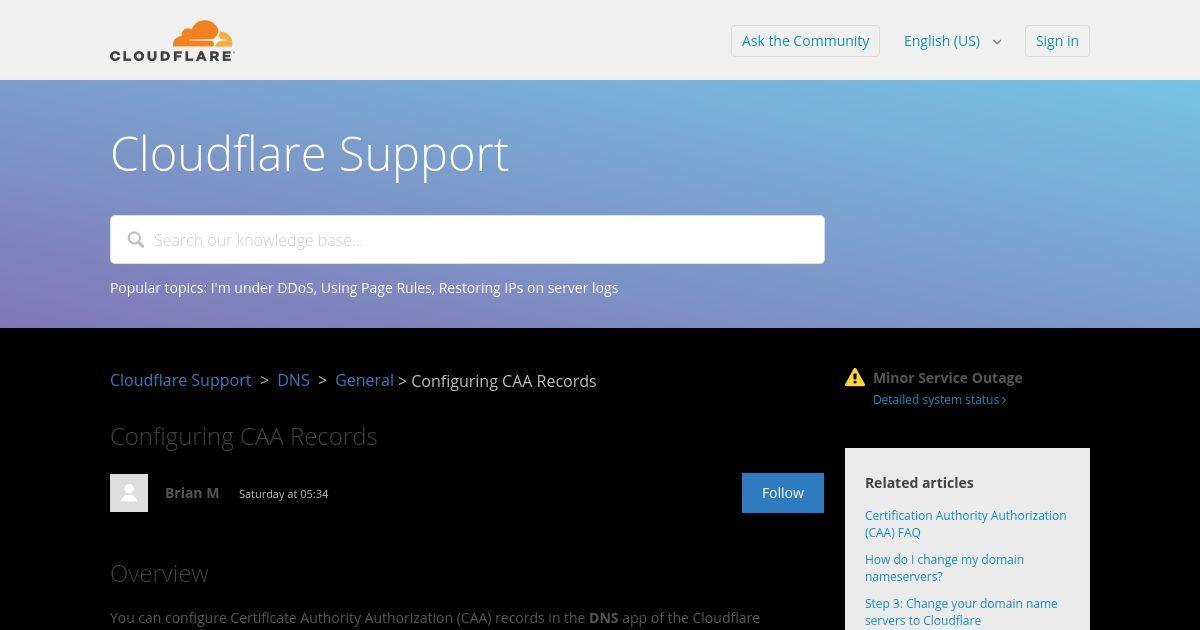The image size is (1200, 630).
Task: Go to Cloudflare Support breadcrumb
Action: (x=181, y=380)
